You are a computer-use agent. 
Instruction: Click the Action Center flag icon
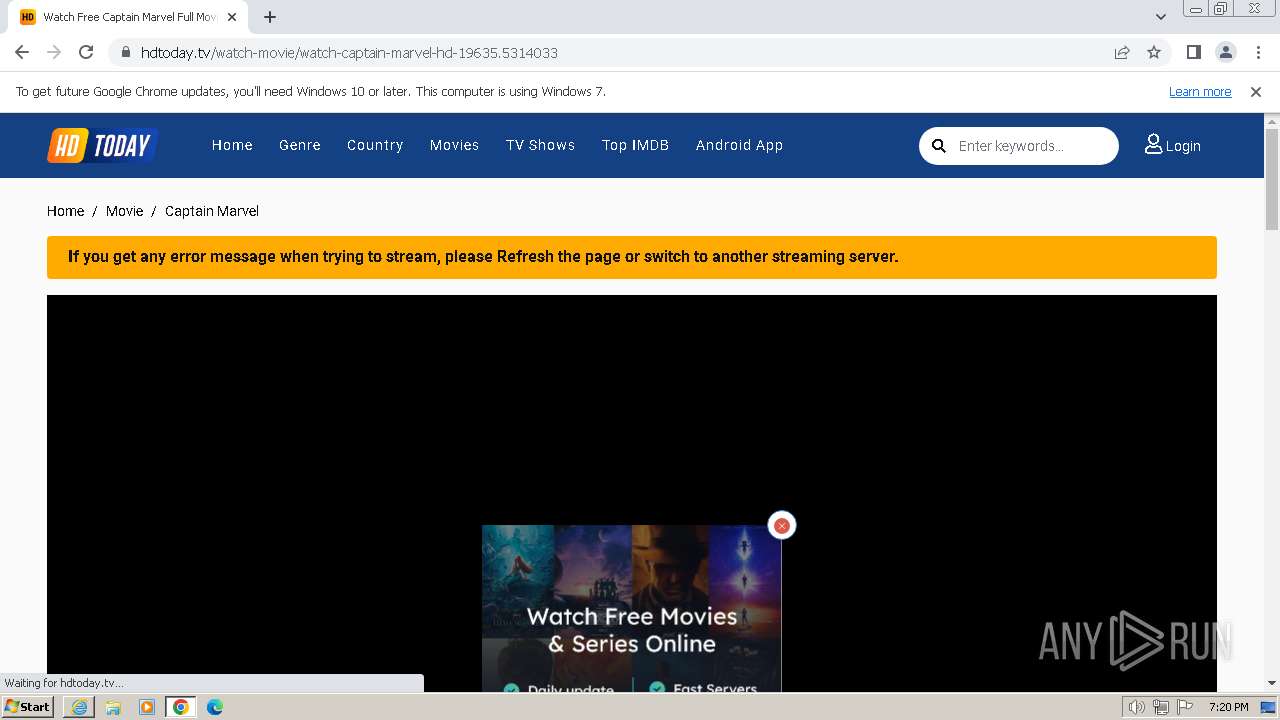tap(1185, 707)
